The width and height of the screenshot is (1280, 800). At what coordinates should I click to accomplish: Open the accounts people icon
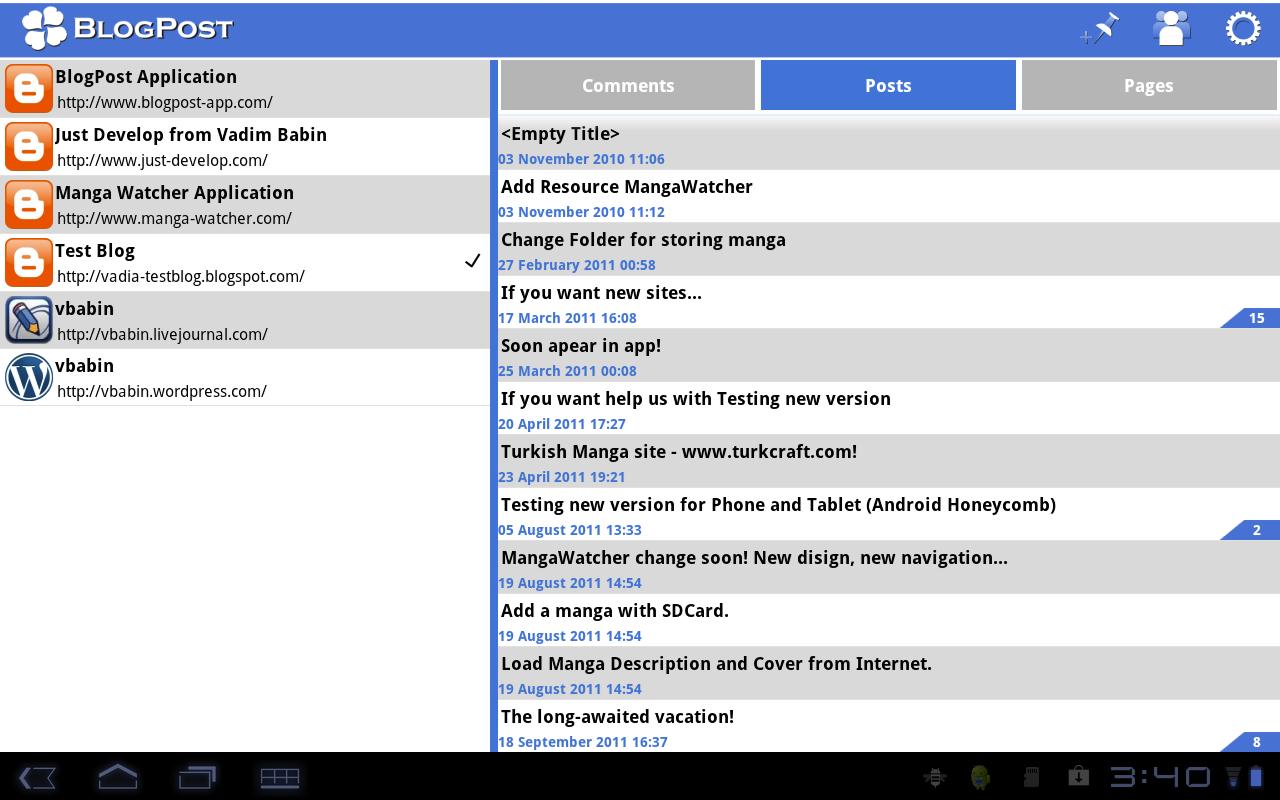1171,28
